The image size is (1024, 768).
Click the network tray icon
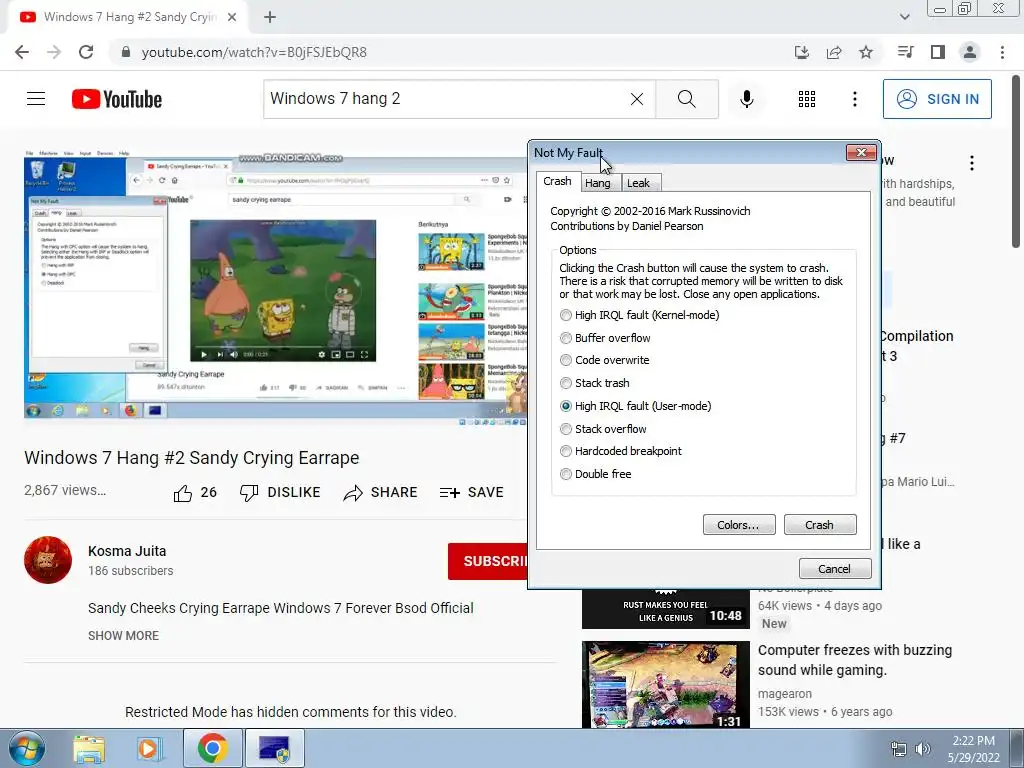click(899, 749)
